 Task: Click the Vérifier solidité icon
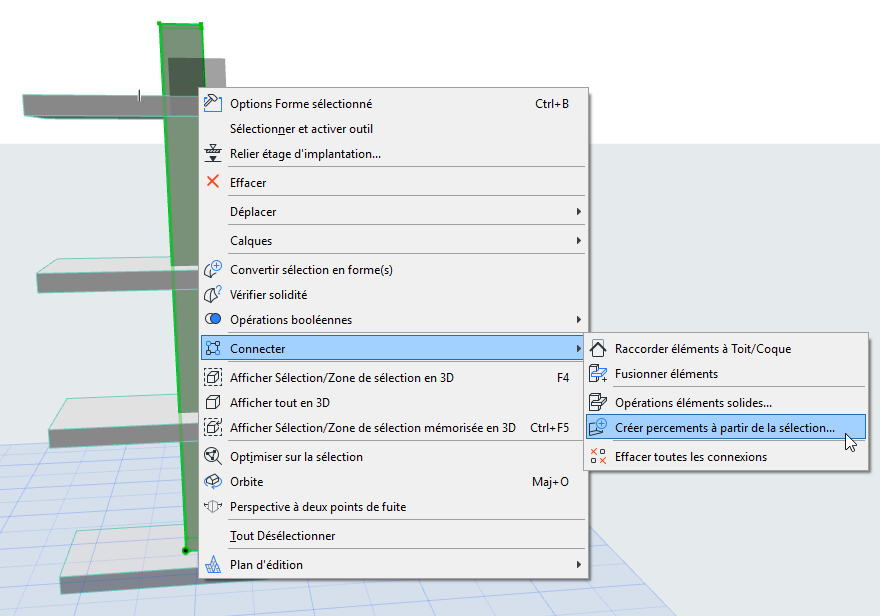(x=213, y=294)
